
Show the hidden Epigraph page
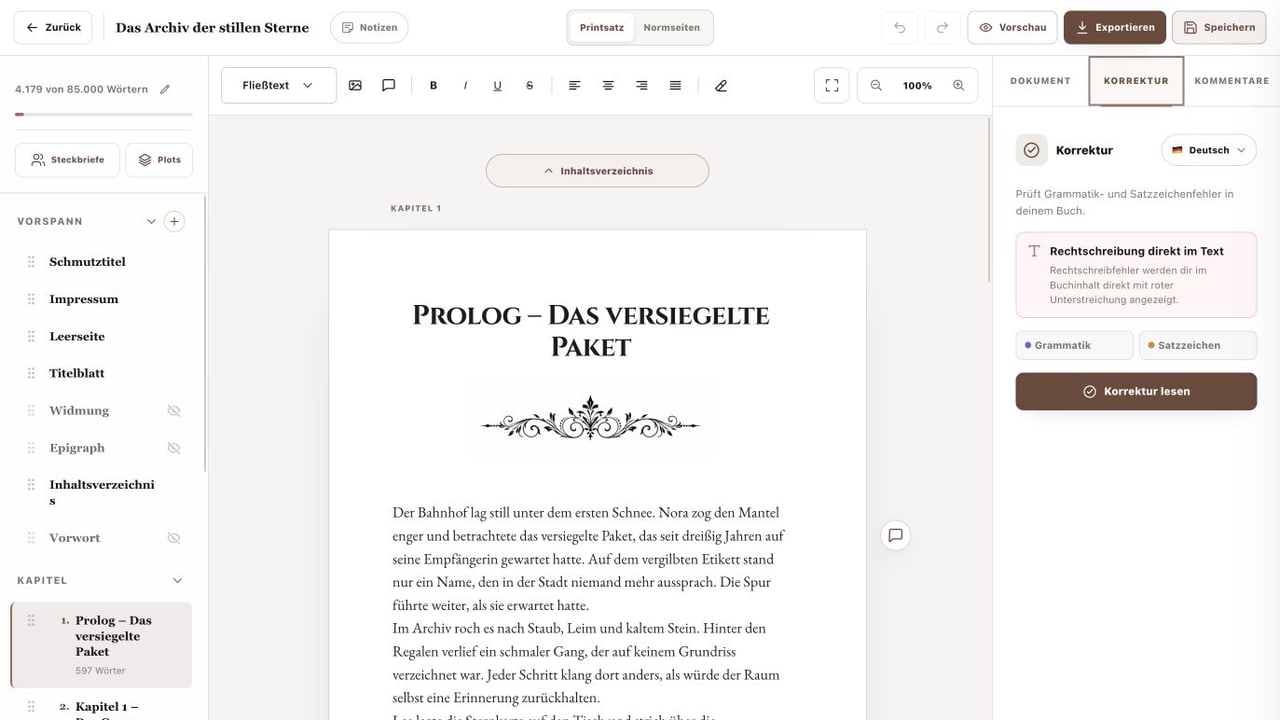pyautogui.click(x=173, y=448)
